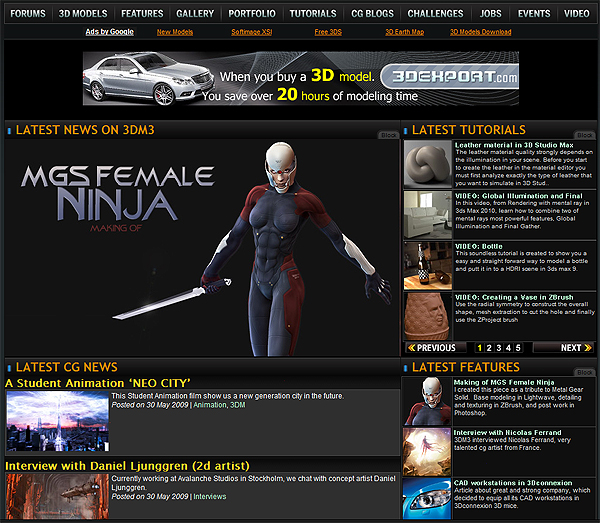This screenshot has width=600, height=523.
Task: Follow the Softimage XSI link
Action: point(251,32)
